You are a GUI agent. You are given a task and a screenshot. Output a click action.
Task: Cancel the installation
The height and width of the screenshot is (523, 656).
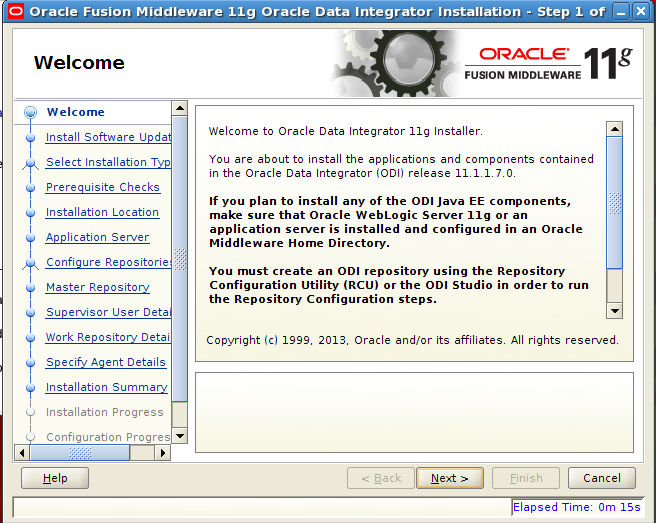(x=602, y=478)
